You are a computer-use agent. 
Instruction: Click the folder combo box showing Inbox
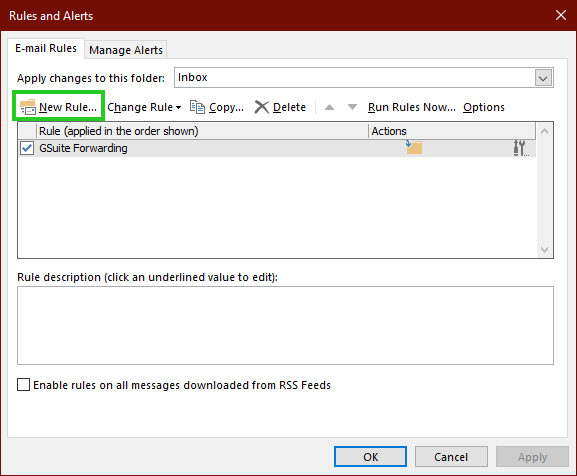pos(364,78)
